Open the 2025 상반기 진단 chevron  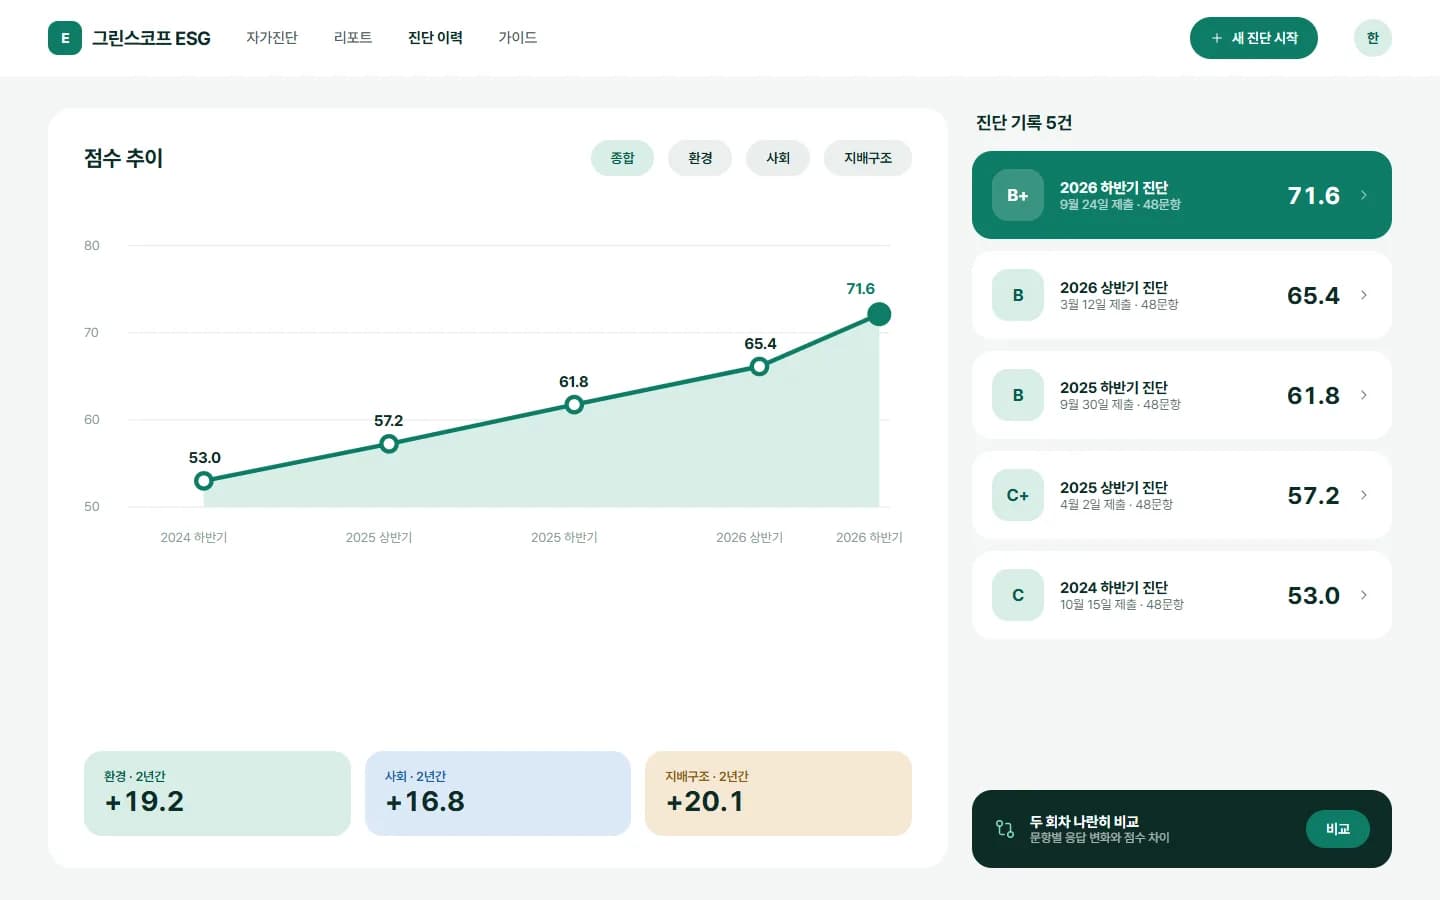pyautogui.click(x=1364, y=495)
